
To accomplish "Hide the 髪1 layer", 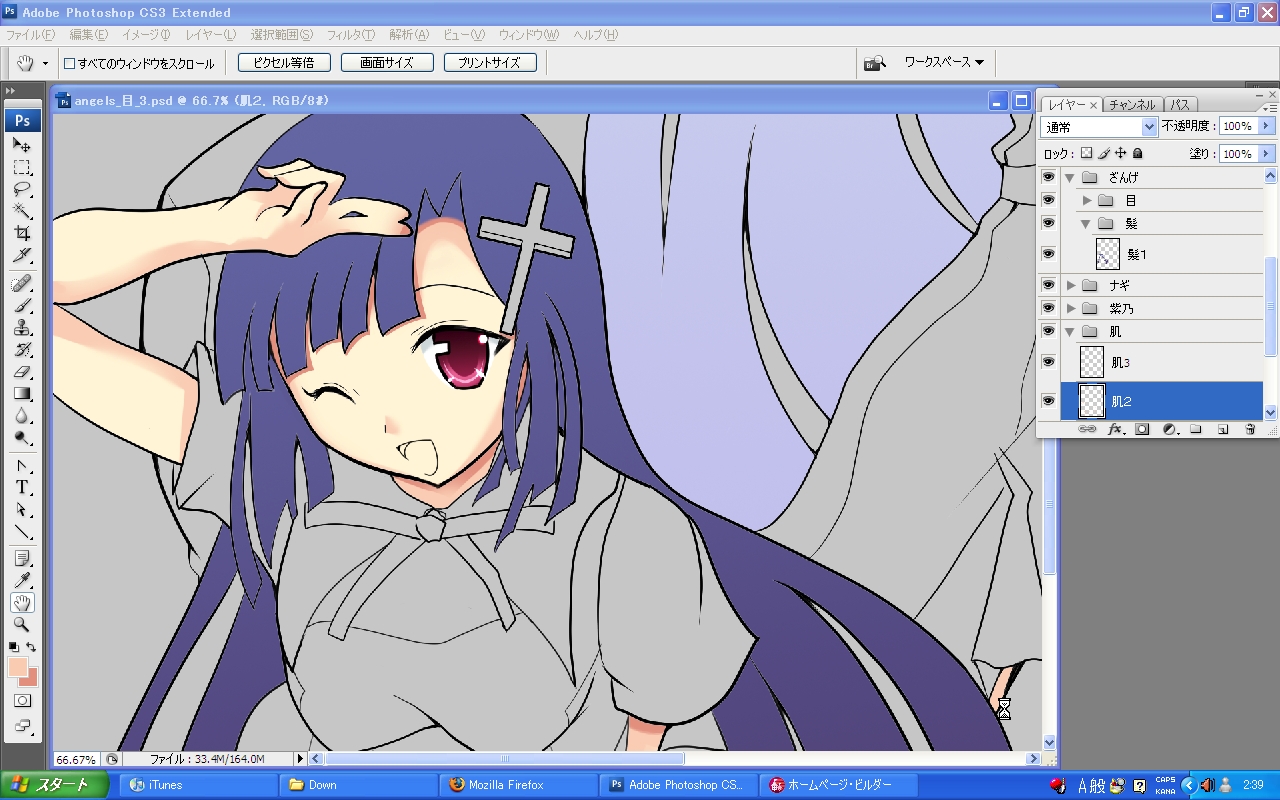I will point(1048,254).
